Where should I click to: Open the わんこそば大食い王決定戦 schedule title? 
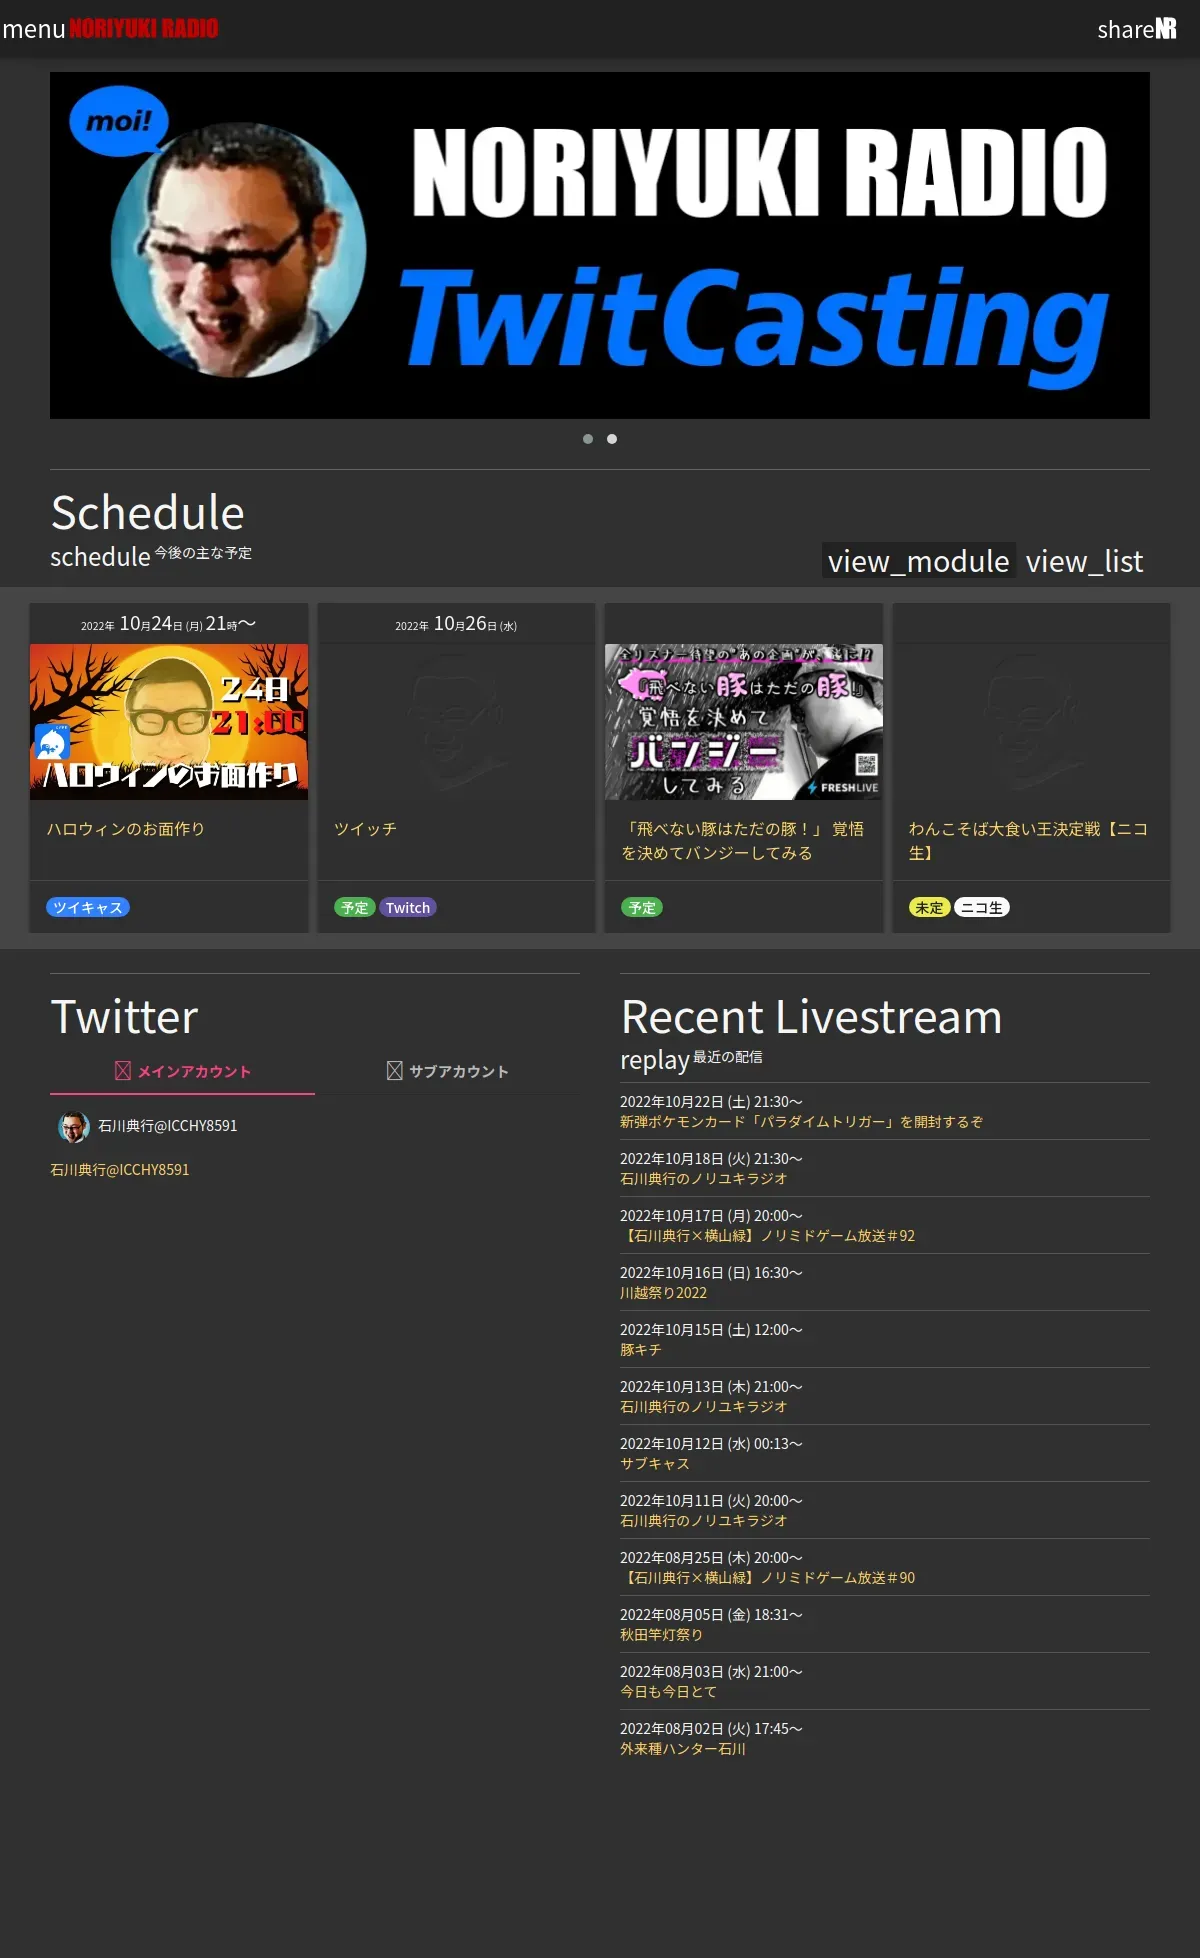point(1029,841)
